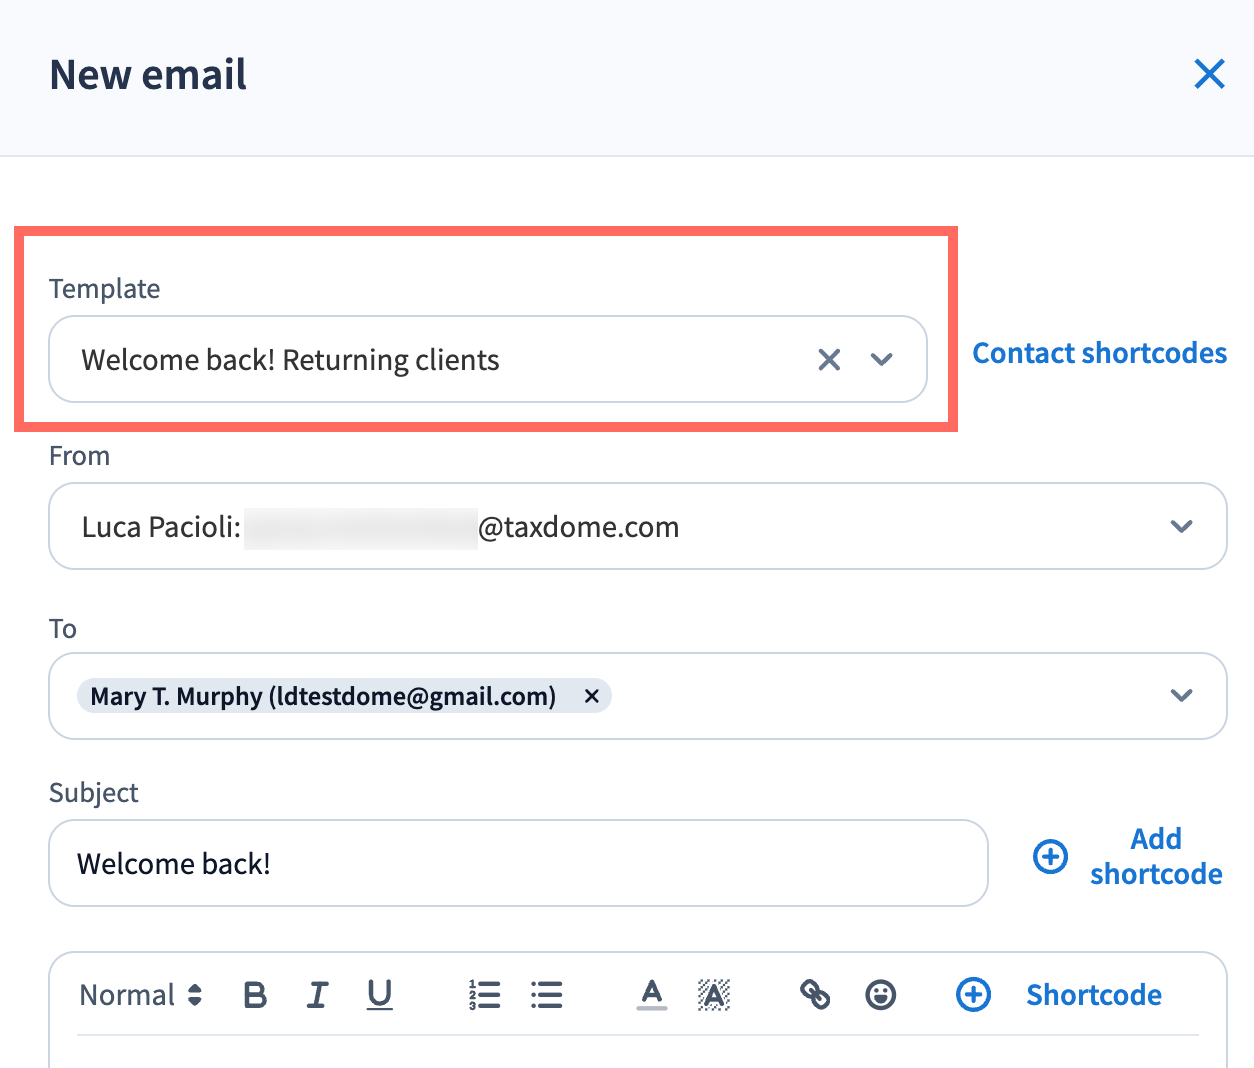Insert a bulleted list
The width and height of the screenshot is (1254, 1068).
[x=547, y=995]
